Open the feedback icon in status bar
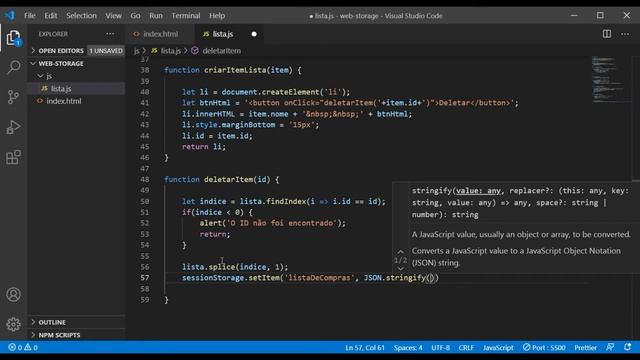The height and width of the screenshot is (360, 640). pos(610,347)
